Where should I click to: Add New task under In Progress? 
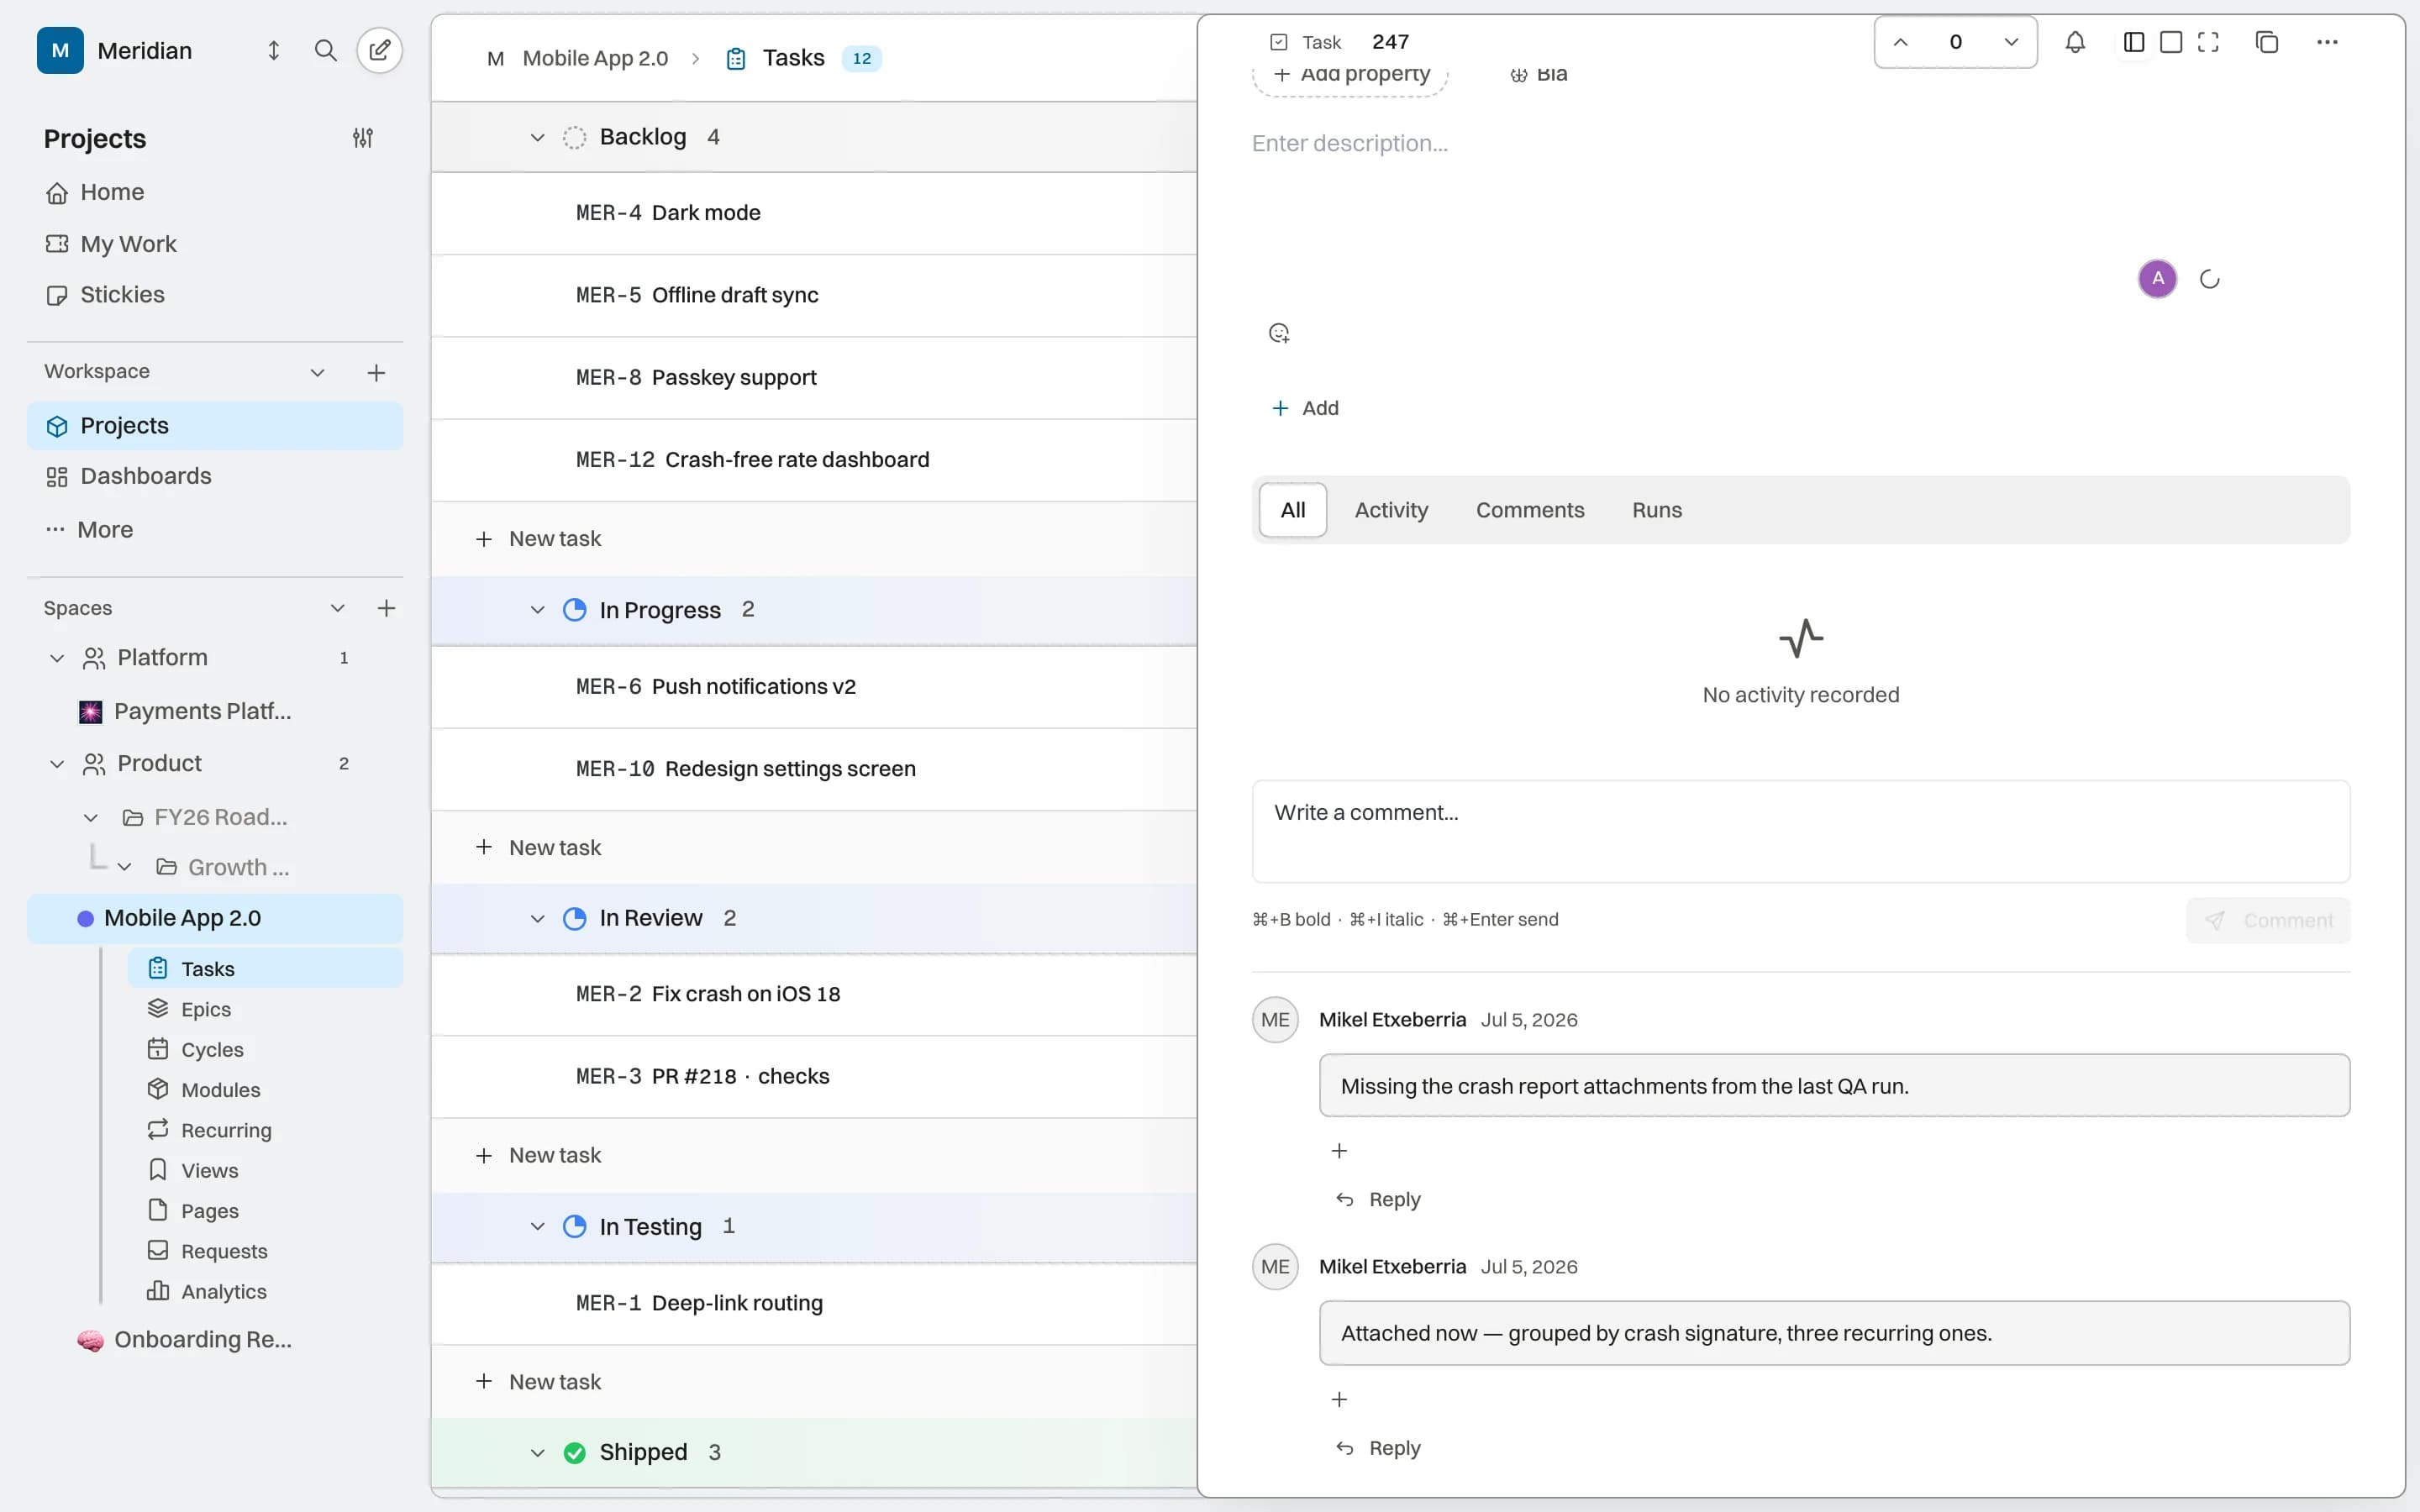pos(538,847)
